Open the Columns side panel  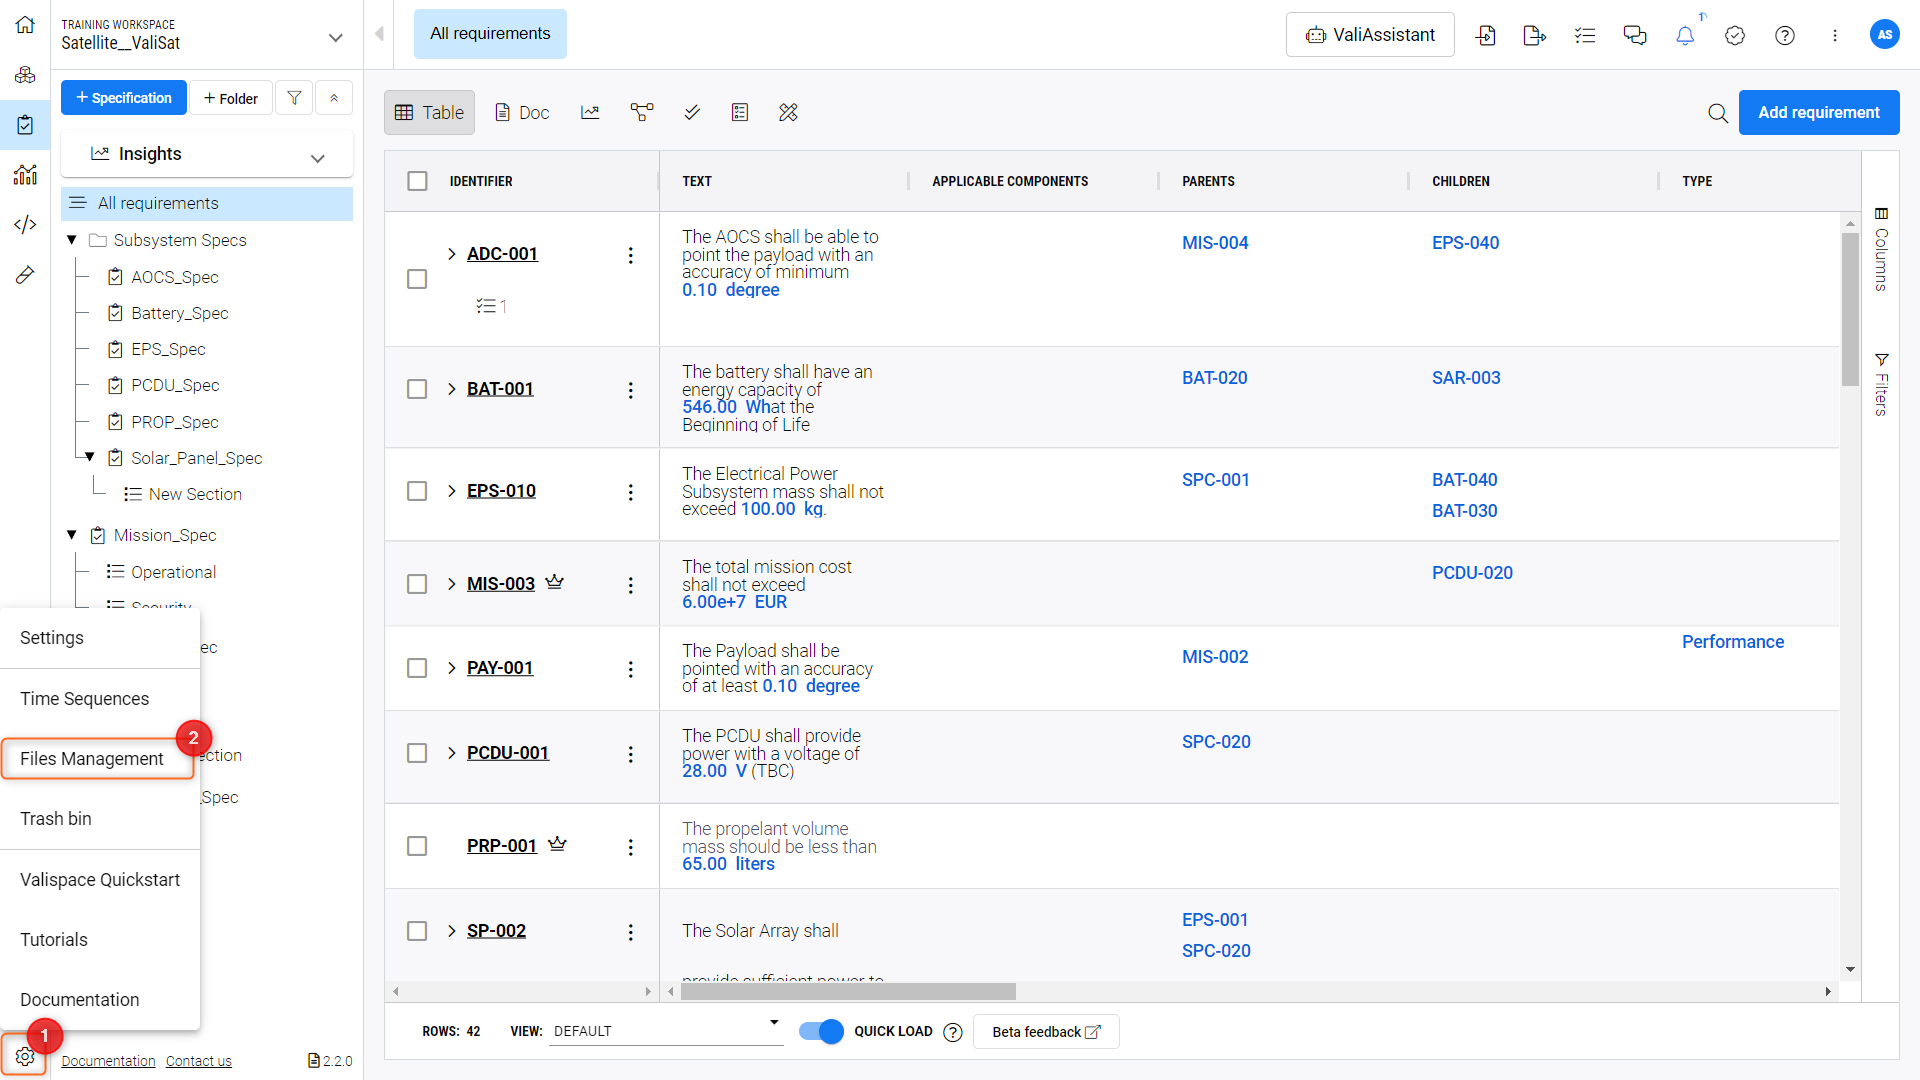tap(1881, 250)
